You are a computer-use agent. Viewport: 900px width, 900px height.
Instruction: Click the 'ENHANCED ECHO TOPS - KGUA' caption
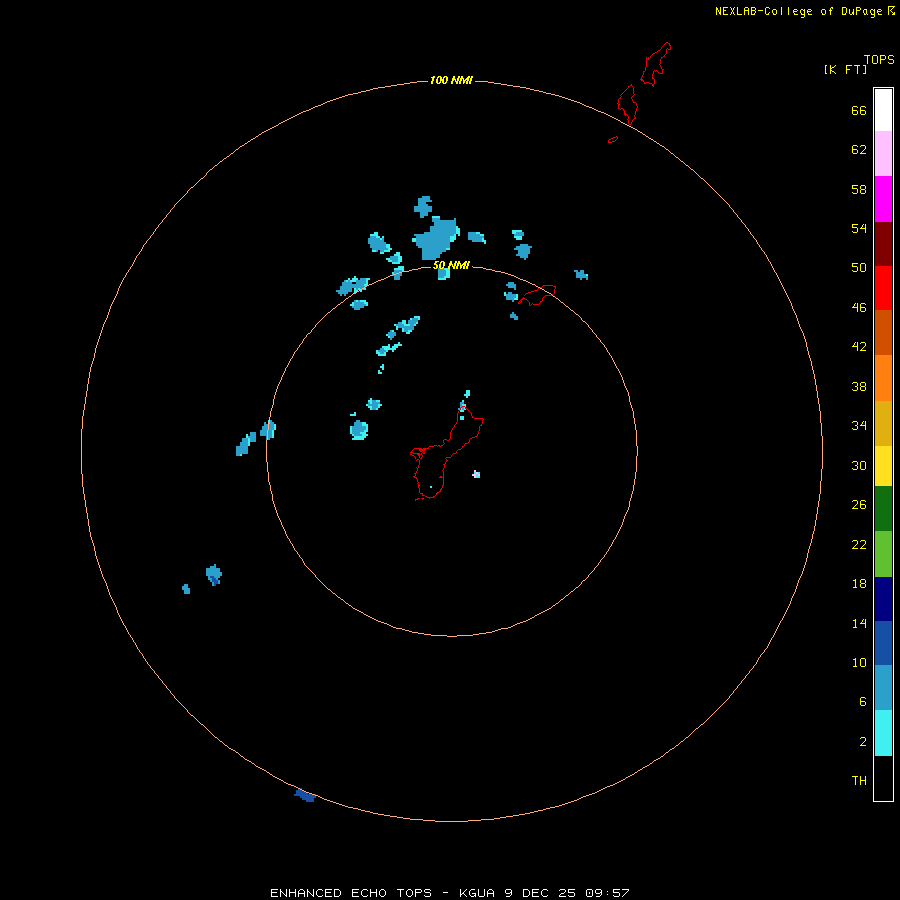click(x=382, y=893)
